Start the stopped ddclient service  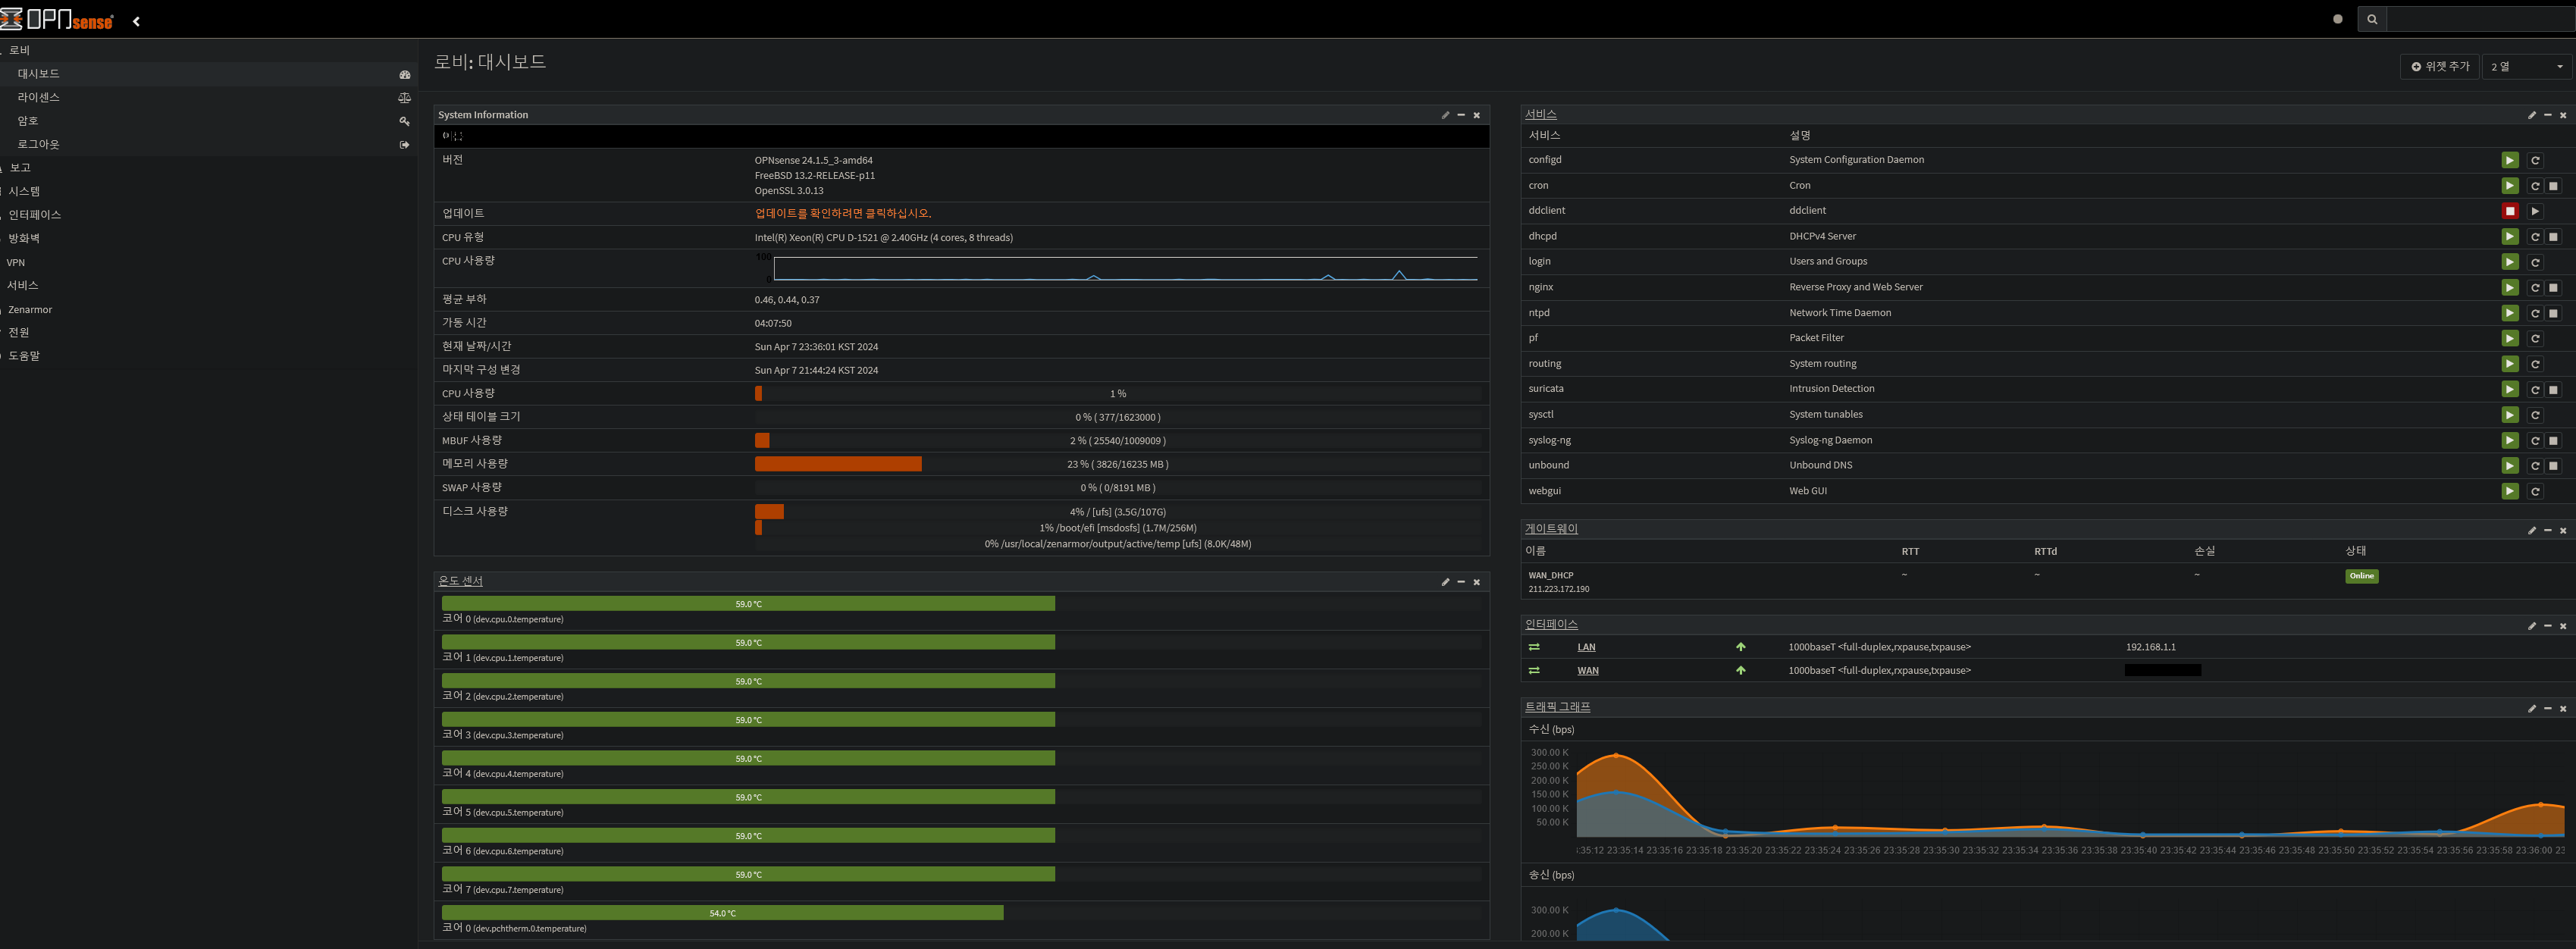coord(2535,211)
